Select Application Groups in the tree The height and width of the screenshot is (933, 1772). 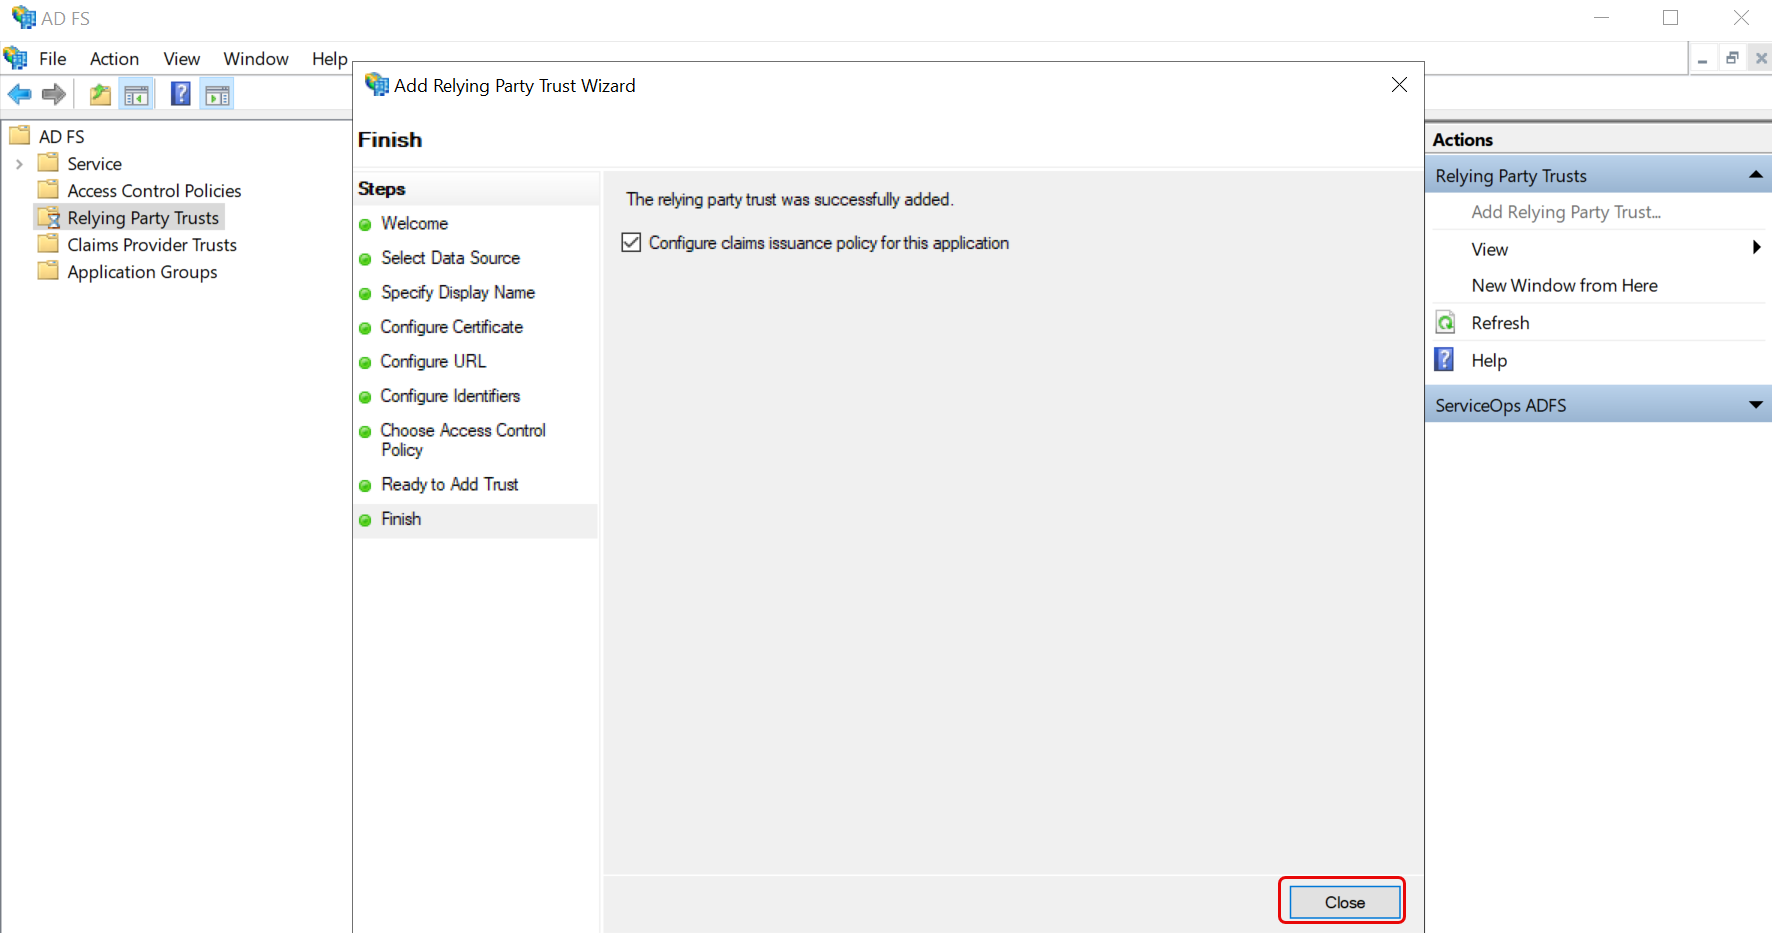click(x=142, y=272)
